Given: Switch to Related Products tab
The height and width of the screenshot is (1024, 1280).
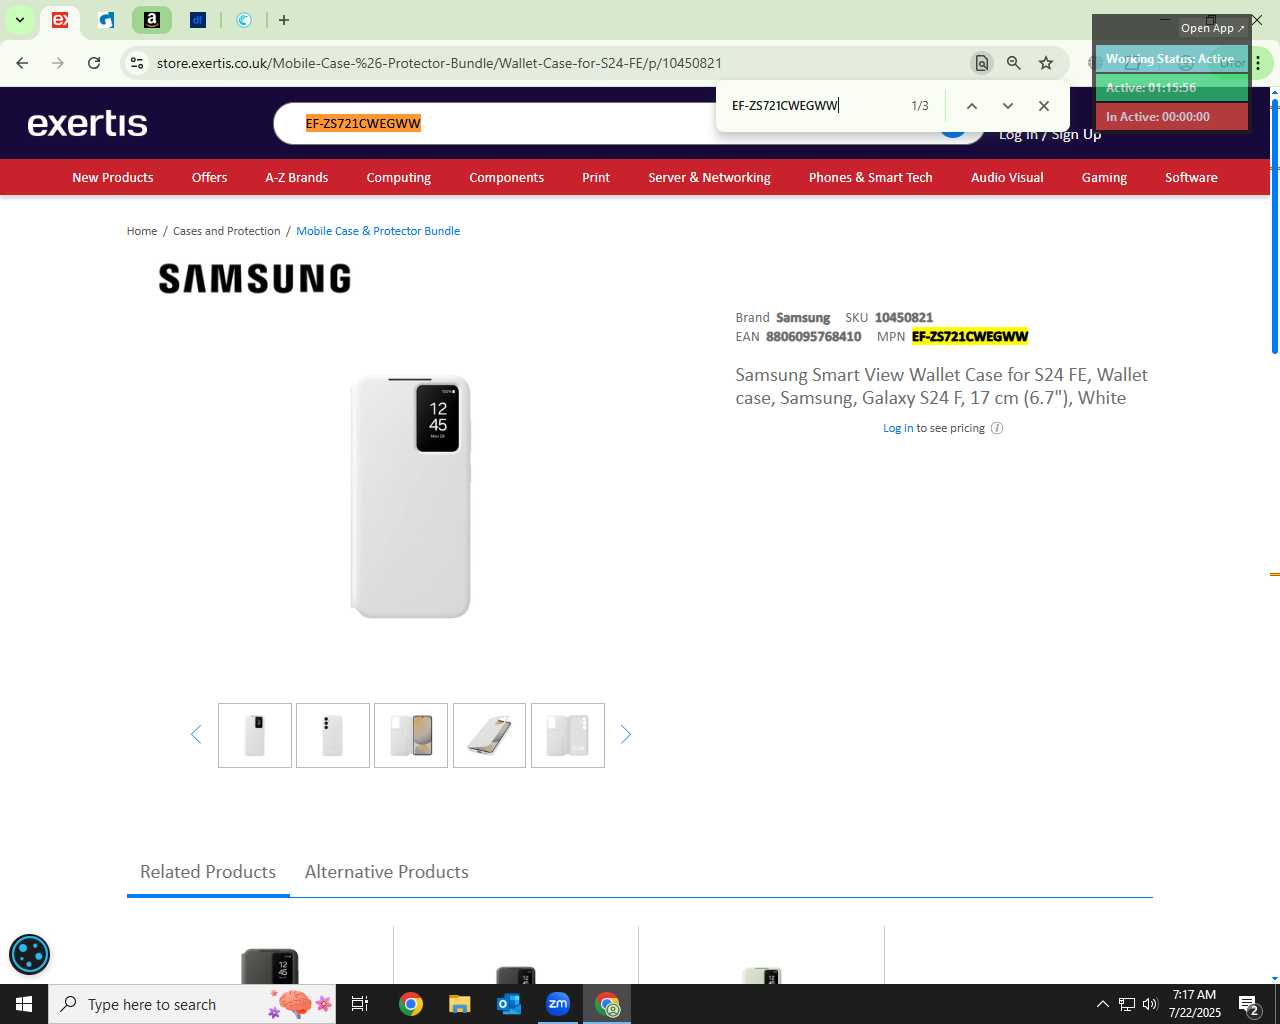Looking at the screenshot, I should pos(208,872).
